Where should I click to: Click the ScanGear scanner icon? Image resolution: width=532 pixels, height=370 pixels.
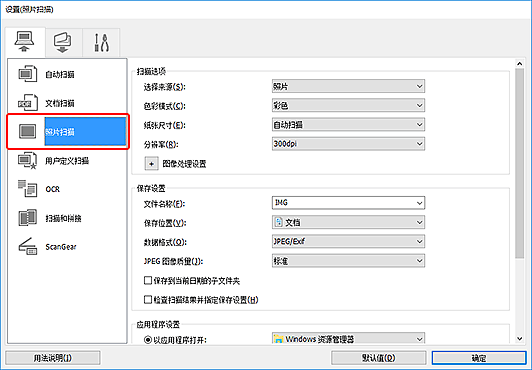[x=27, y=246]
